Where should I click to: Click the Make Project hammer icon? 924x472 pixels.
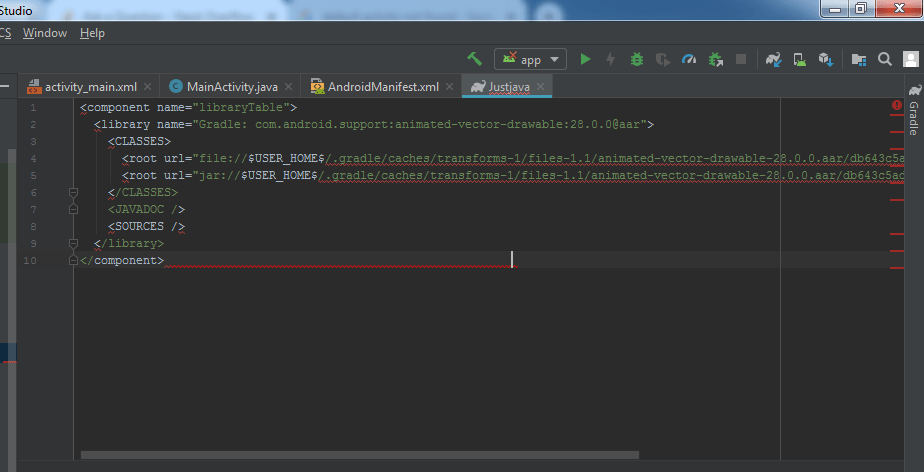pos(474,59)
